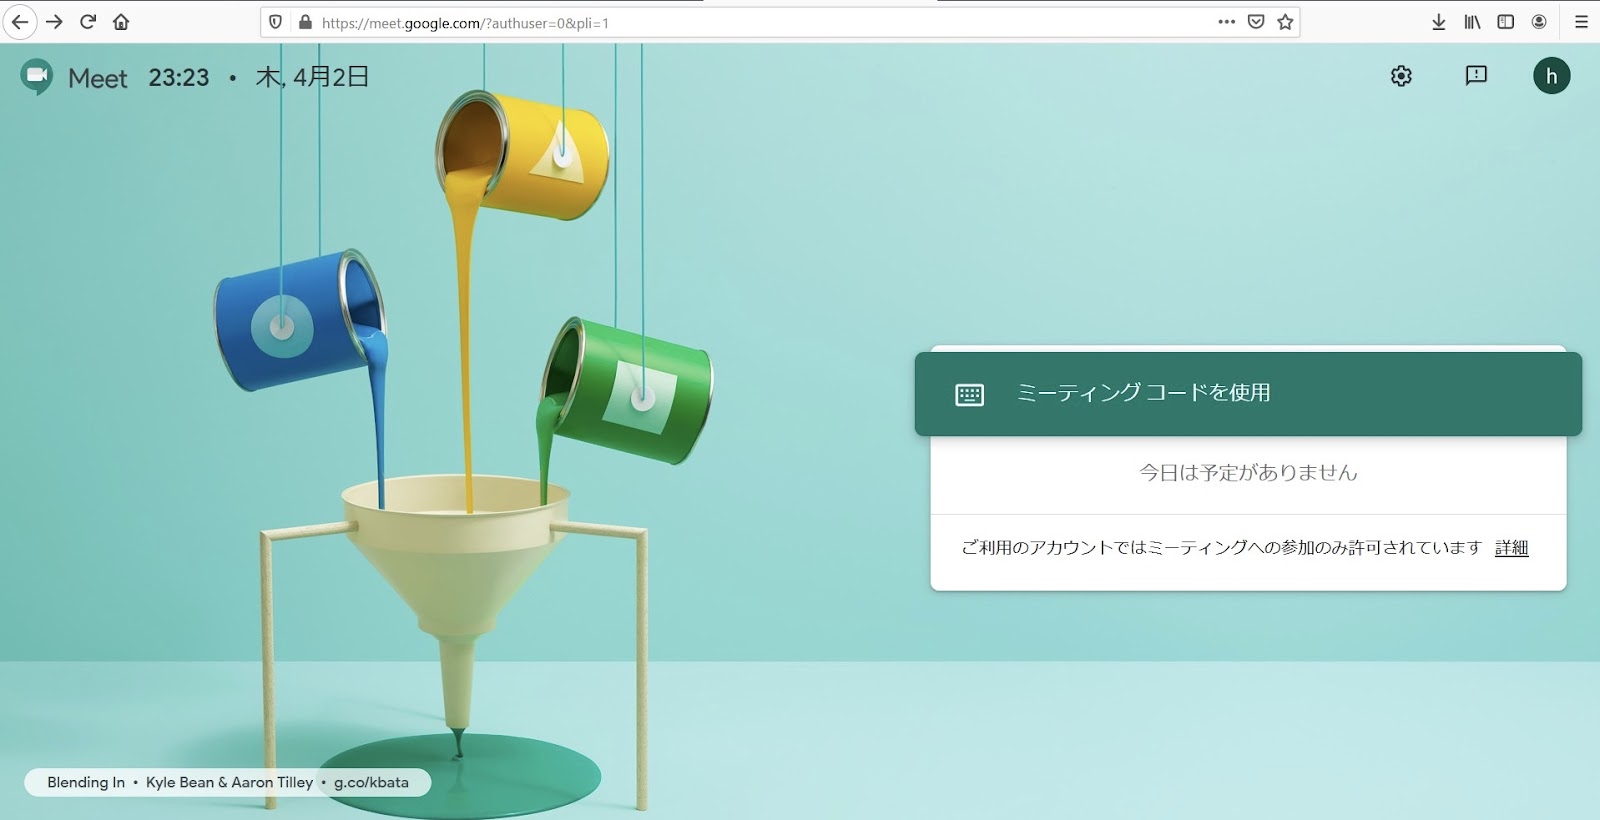This screenshot has width=1600, height=820.
Task: Reload the Meet page
Action: point(88,22)
